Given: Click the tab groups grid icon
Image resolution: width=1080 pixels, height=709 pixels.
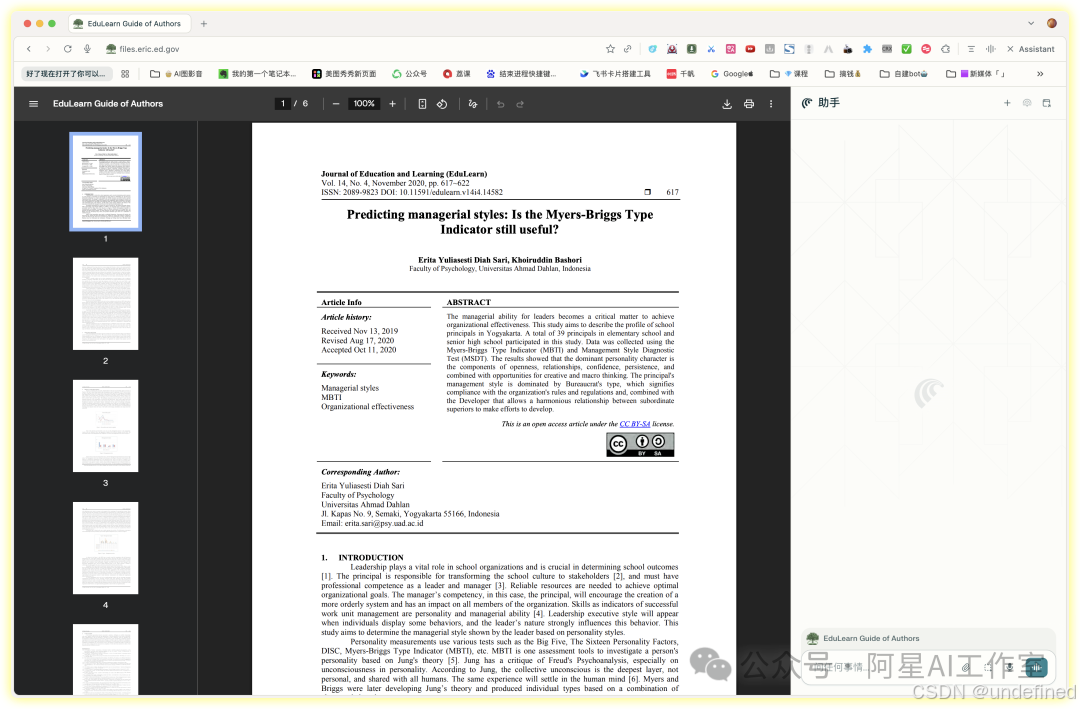Looking at the screenshot, I should (x=125, y=74).
